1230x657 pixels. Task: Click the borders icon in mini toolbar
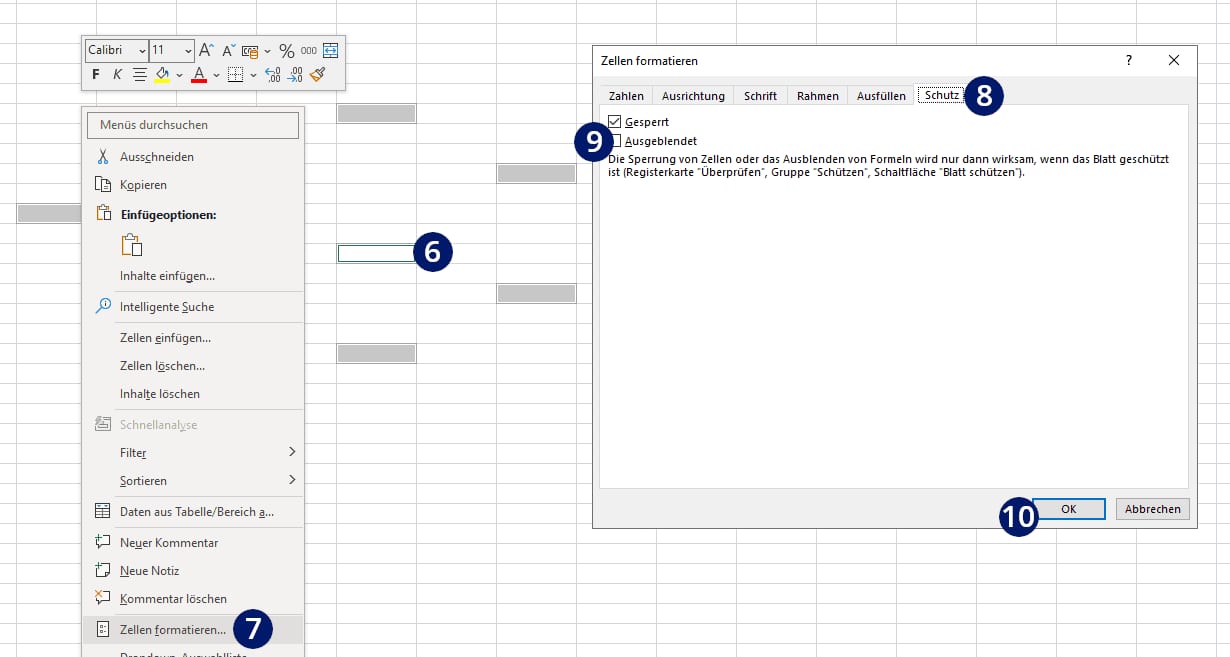tap(236, 75)
